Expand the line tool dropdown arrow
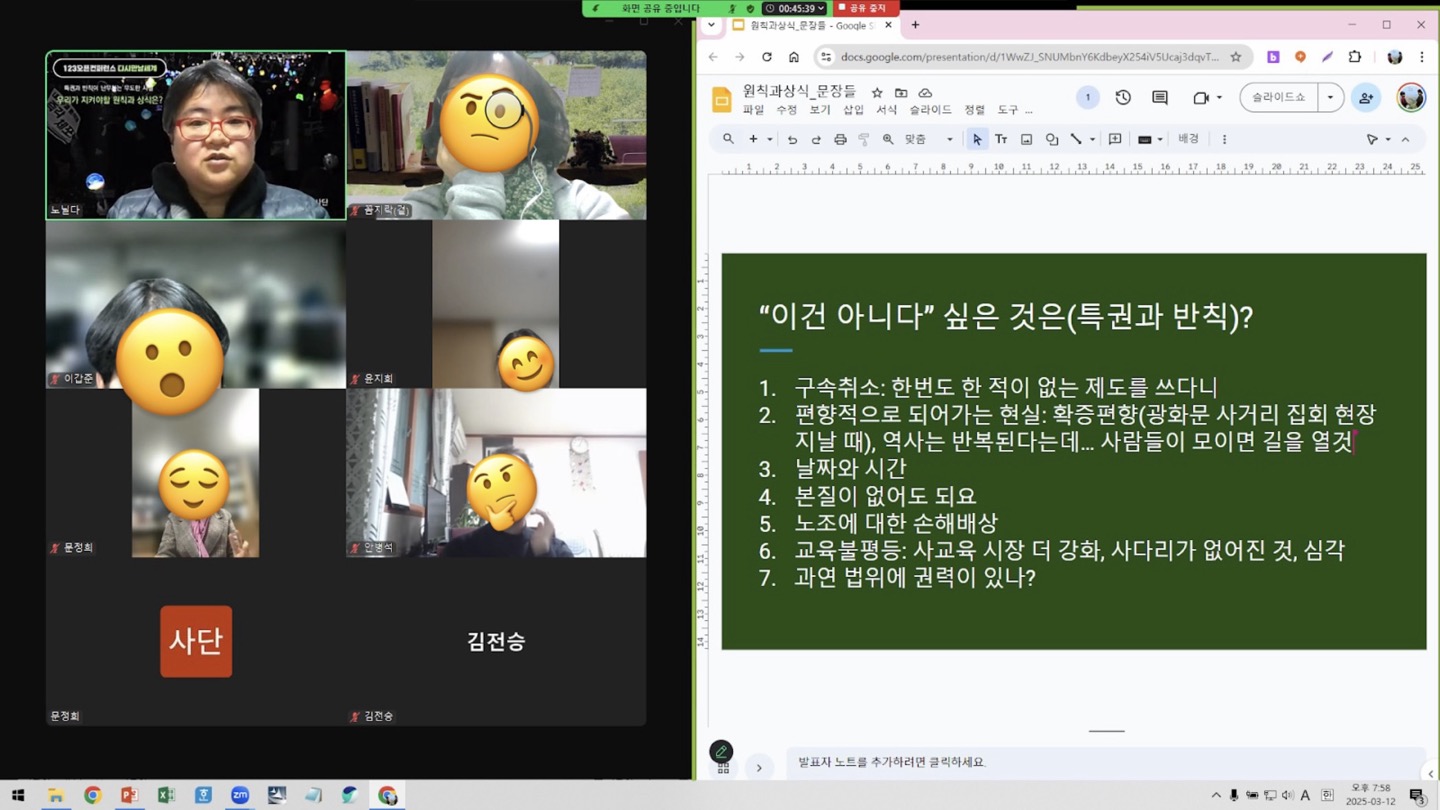This screenshot has width=1440, height=810. tap(1092, 139)
